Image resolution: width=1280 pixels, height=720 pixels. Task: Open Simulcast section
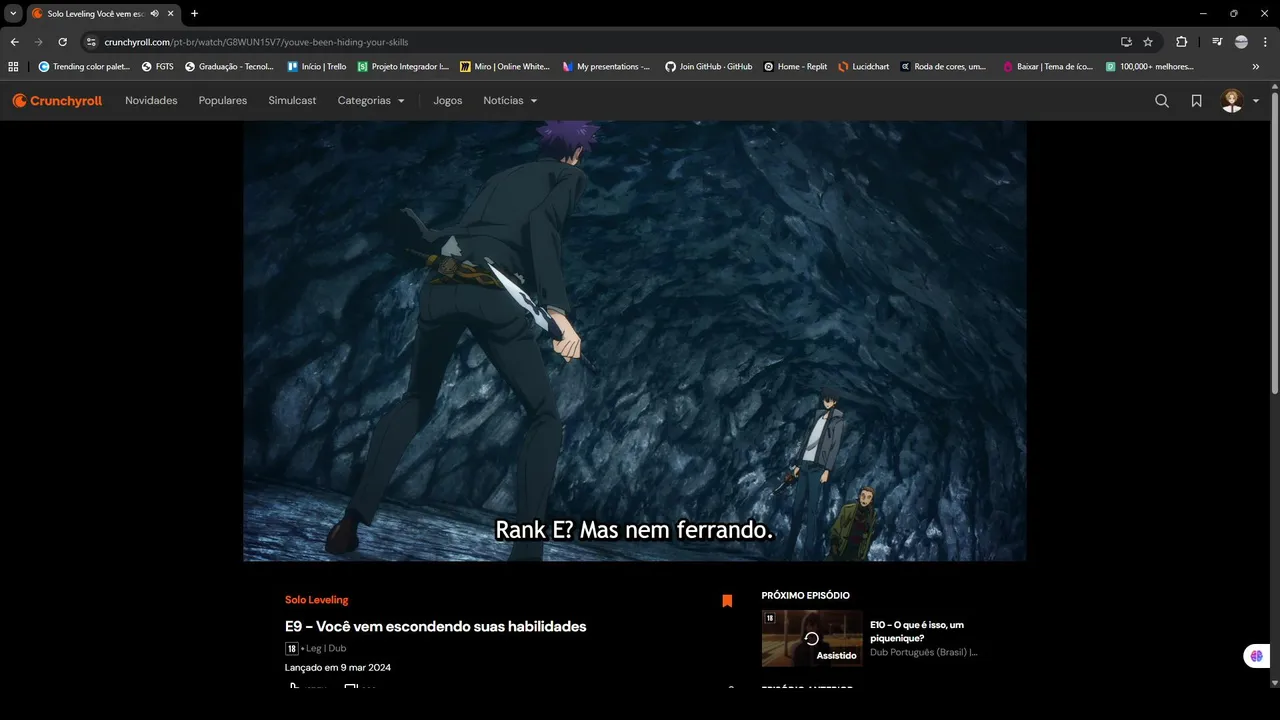(292, 101)
